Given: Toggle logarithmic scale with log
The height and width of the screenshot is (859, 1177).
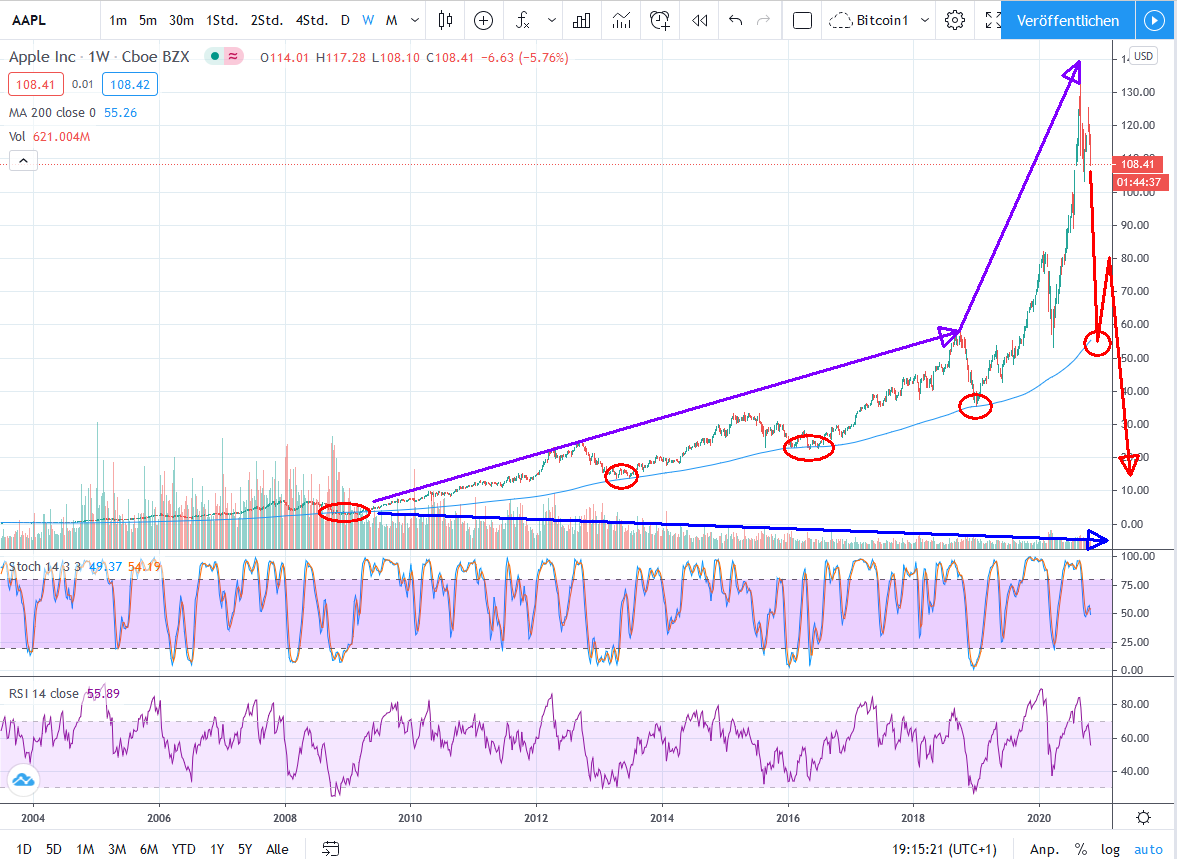Looking at the screenshot, I should (1110, 849).
